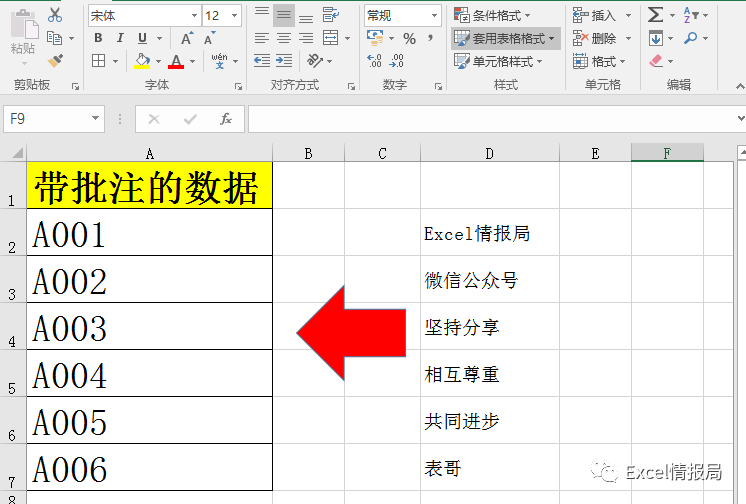Image resolution: width=746 pixels, height=504 pixels.
Task: Apply percent style
Action: click(x=409, y=38)
